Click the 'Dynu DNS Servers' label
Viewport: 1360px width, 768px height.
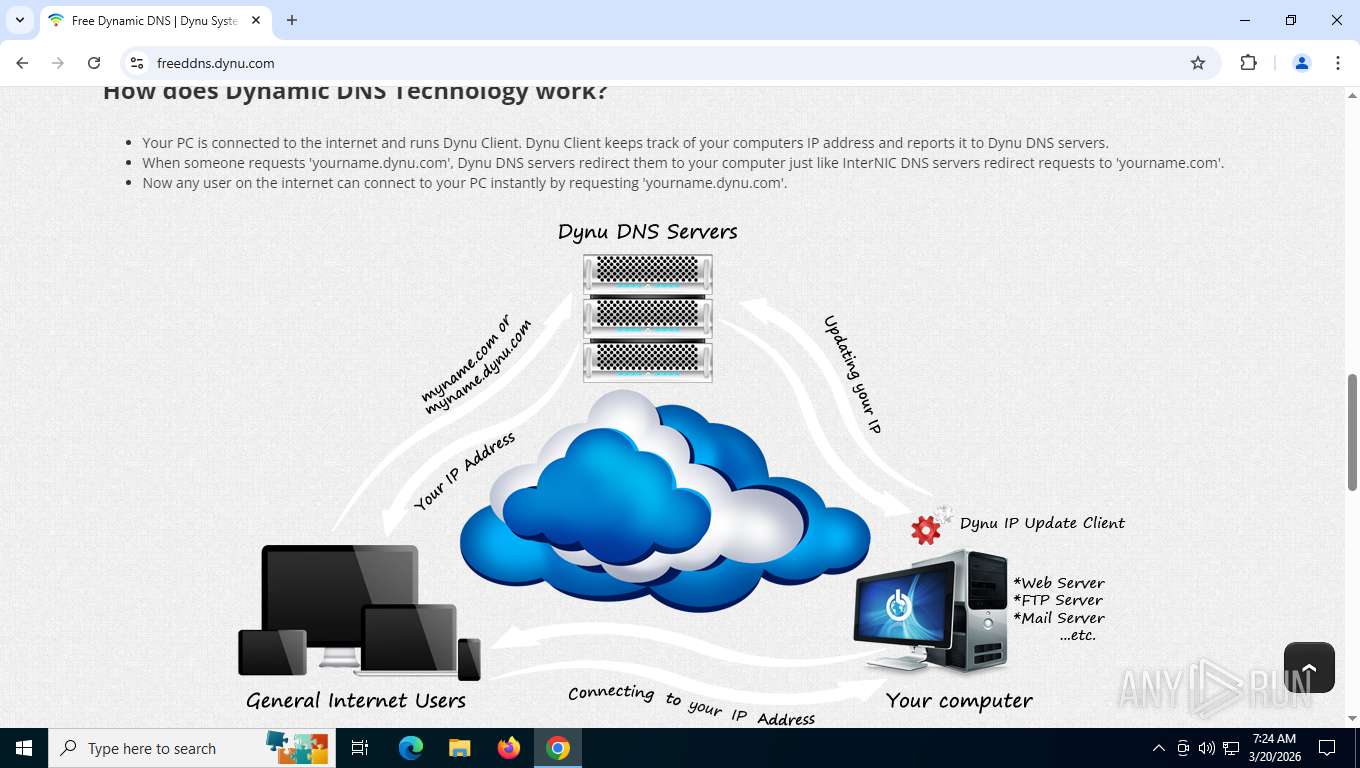point(648,232)
